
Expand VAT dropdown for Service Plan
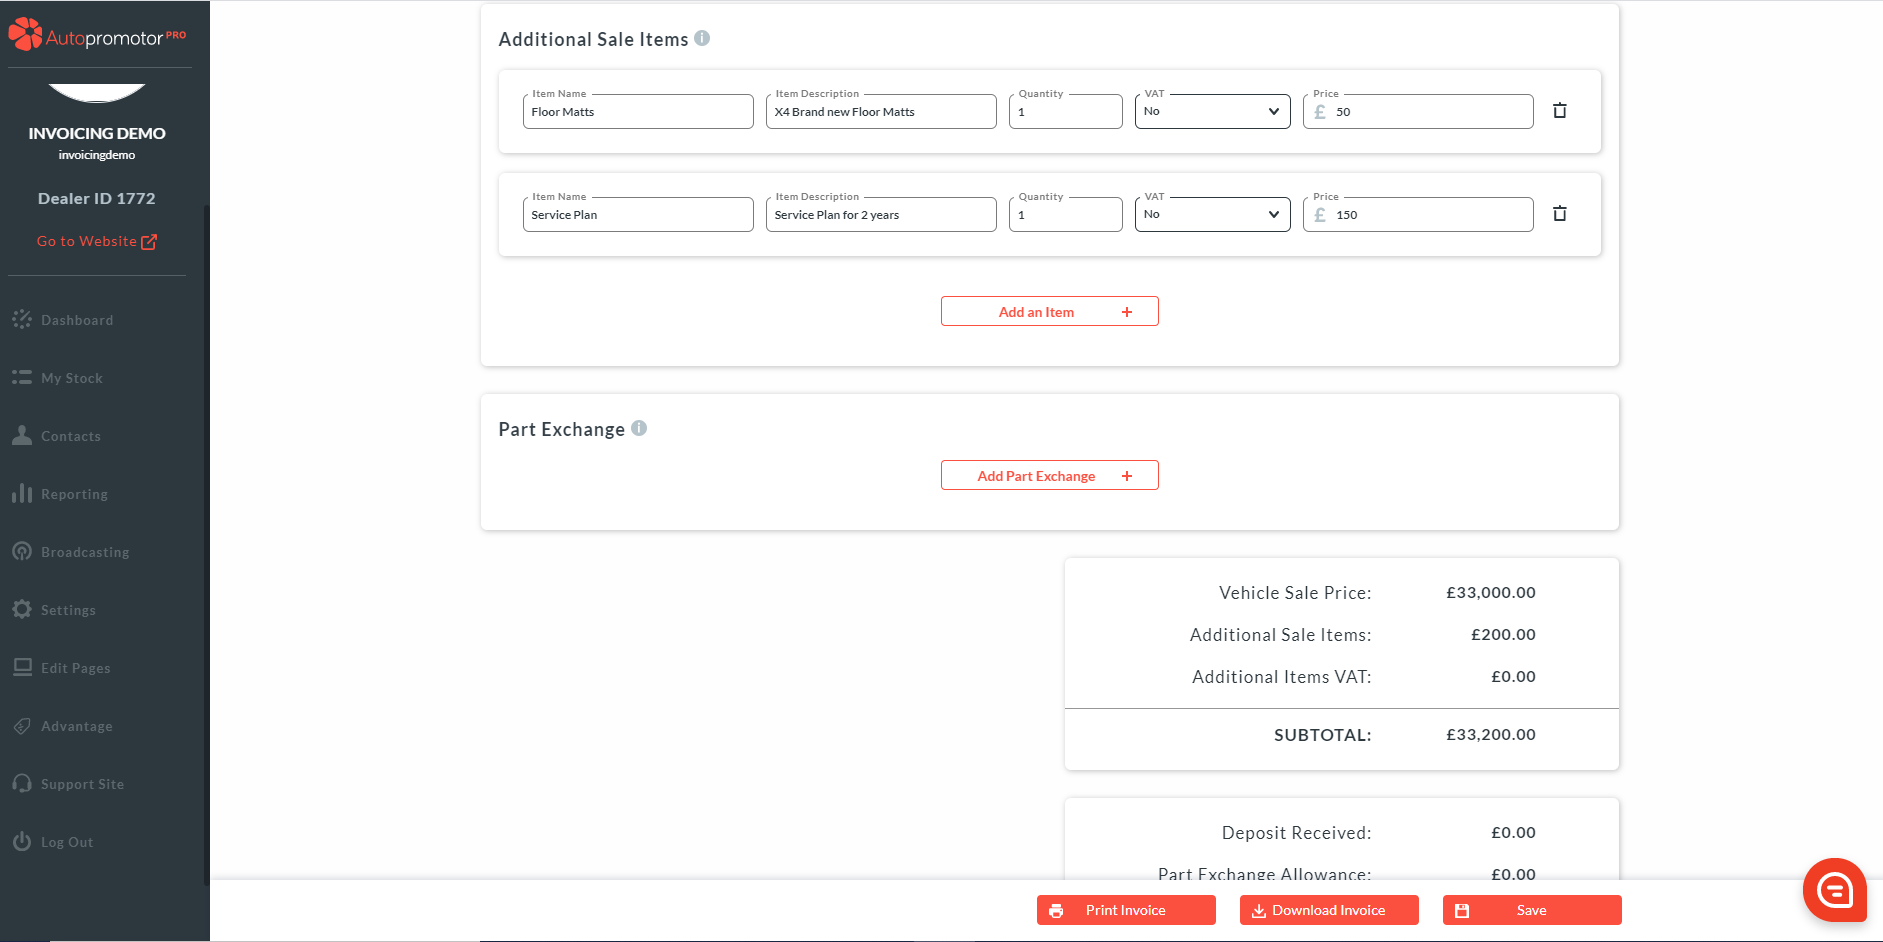[x=1212, y=214]
